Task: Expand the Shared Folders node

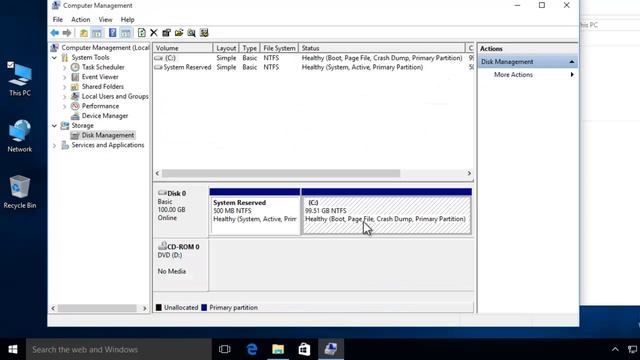Action: point(64,87)
